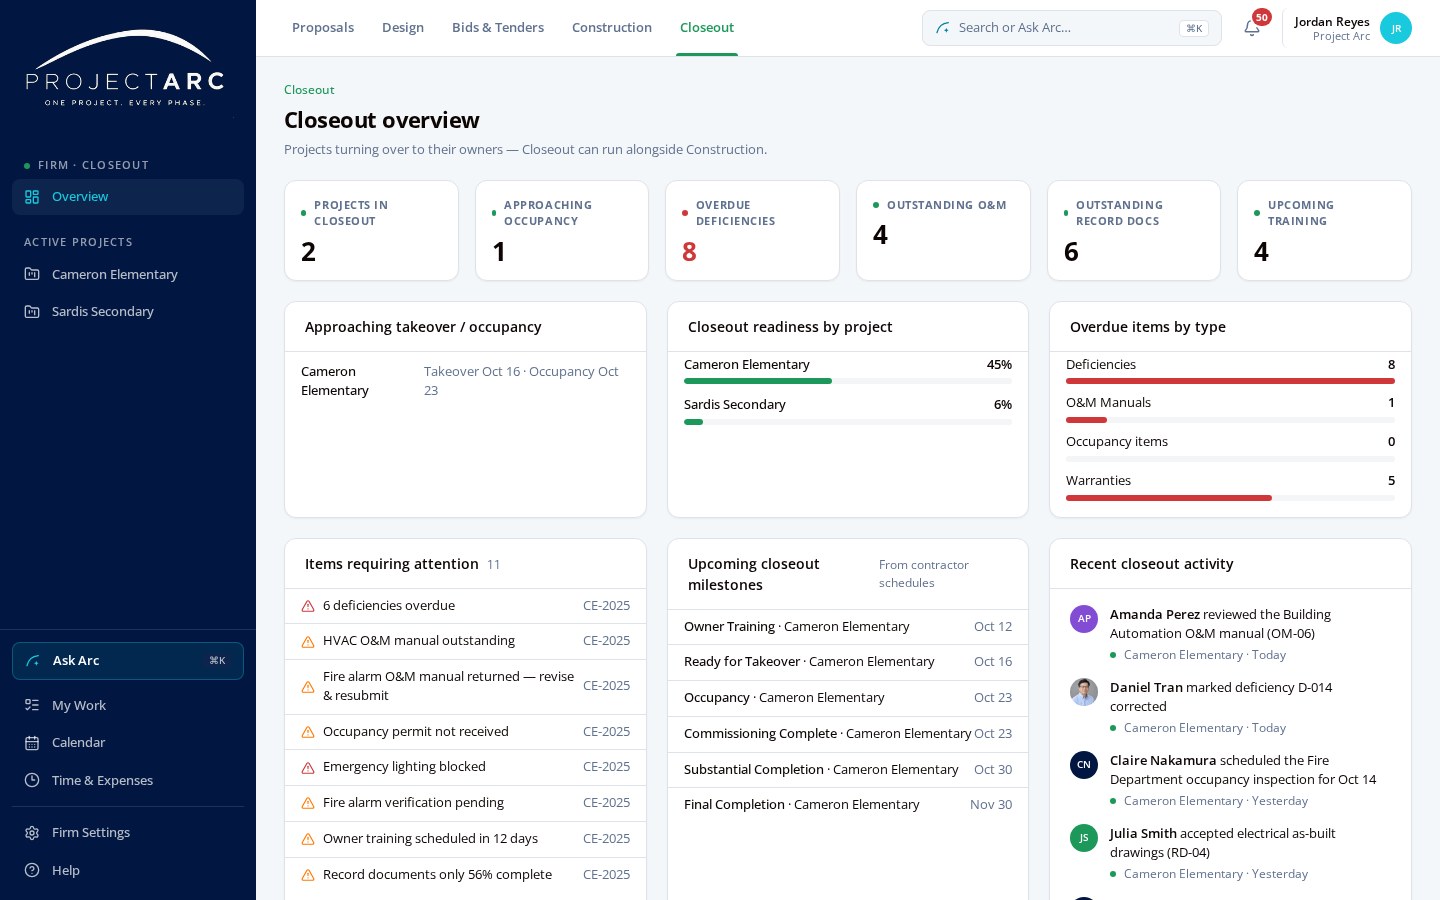Click the O&M Manuals overdue row

tap(1230, 410)
